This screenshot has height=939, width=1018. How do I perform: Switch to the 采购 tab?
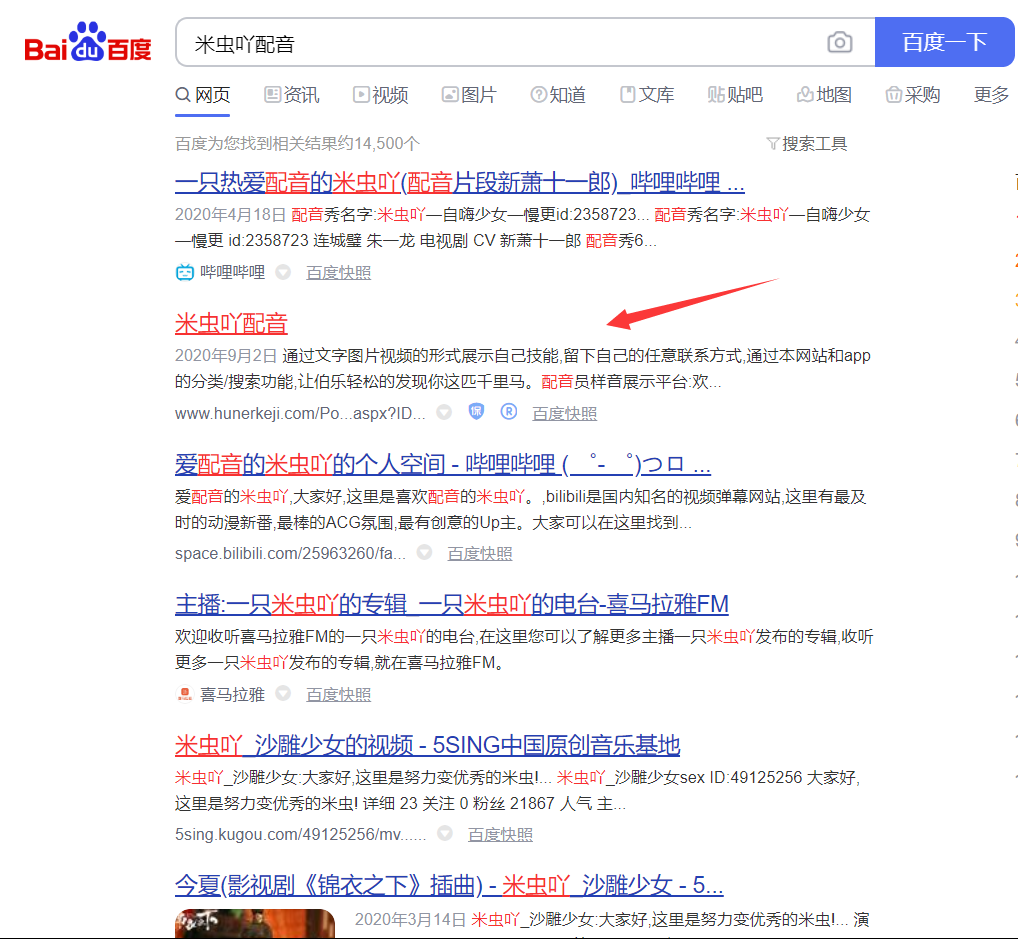coord(913,95)
